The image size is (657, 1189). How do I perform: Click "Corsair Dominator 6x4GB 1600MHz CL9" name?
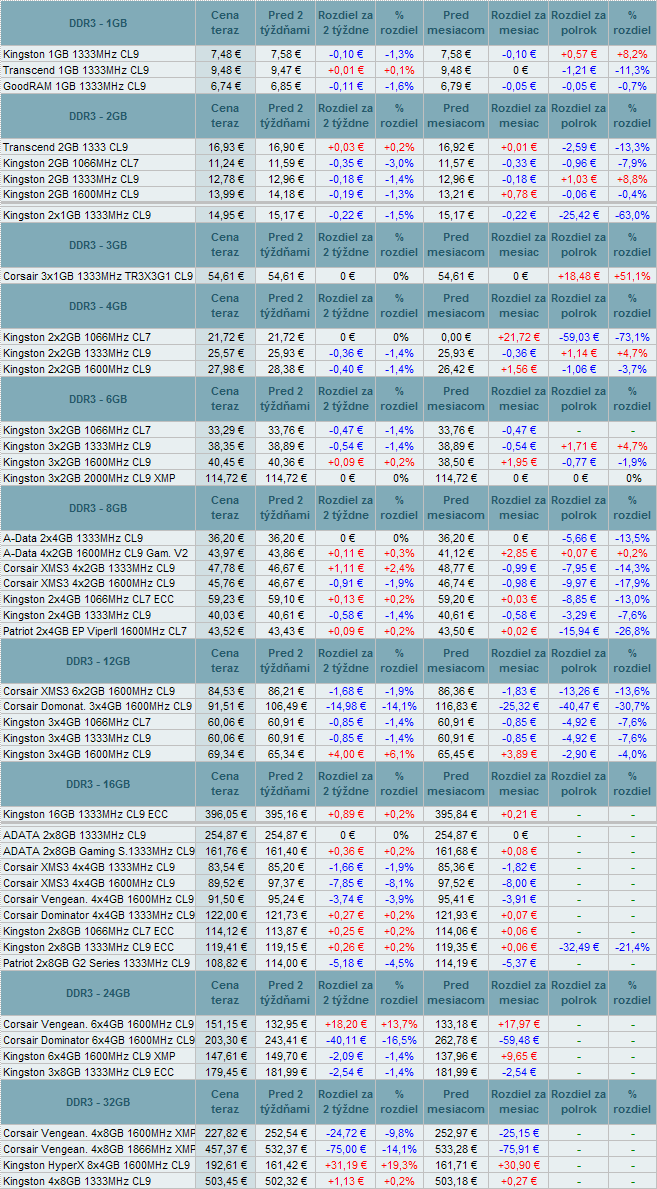tap(99, 1040)
